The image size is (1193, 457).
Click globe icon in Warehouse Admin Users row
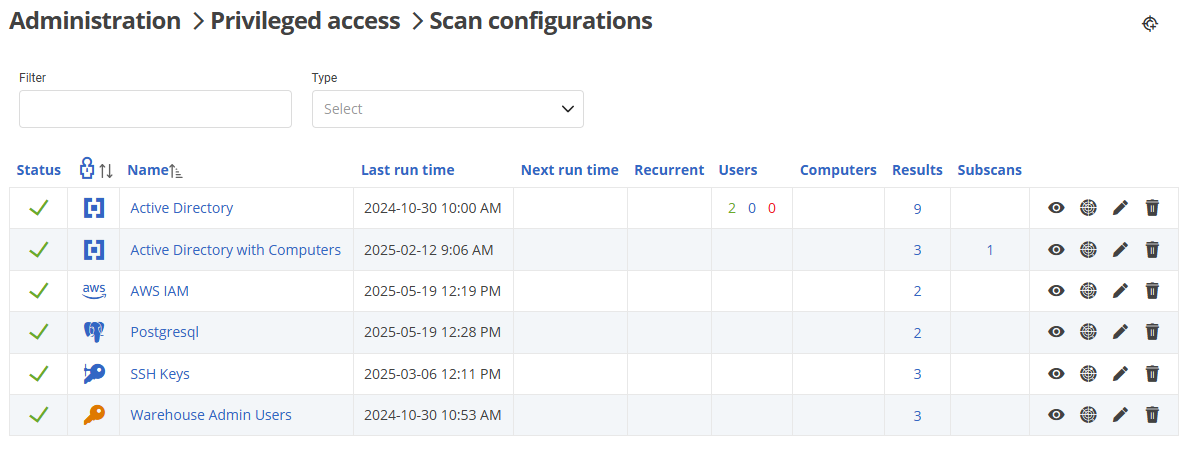point(1088,415)
